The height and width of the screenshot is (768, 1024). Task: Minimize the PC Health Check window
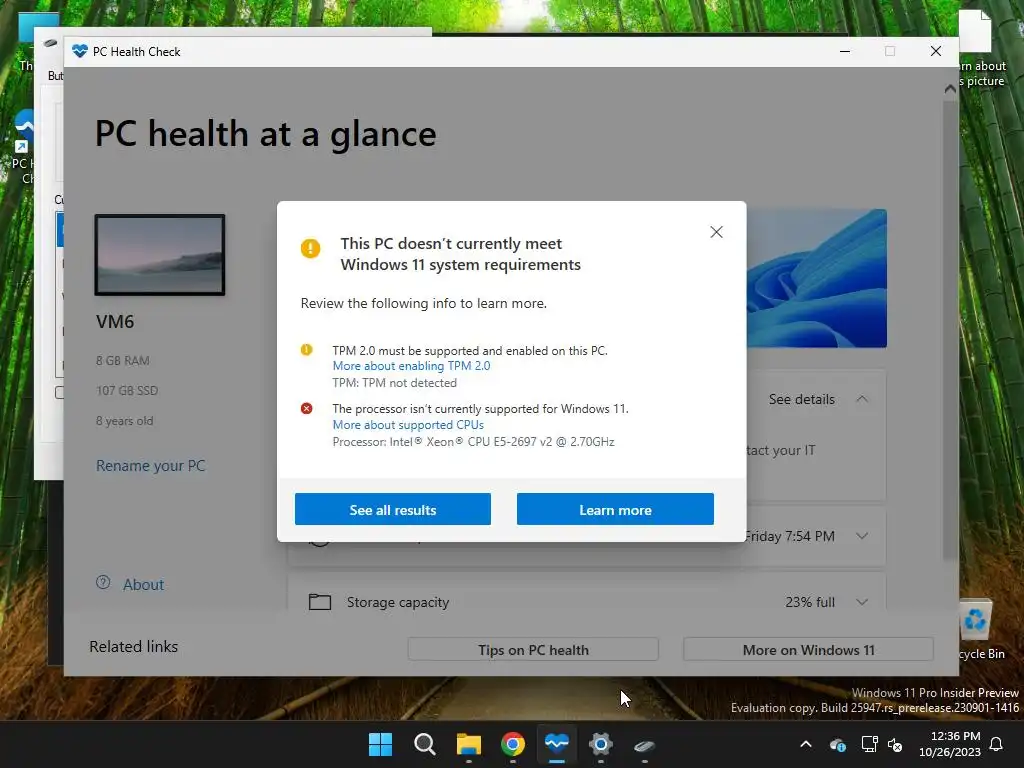(844, 51)
